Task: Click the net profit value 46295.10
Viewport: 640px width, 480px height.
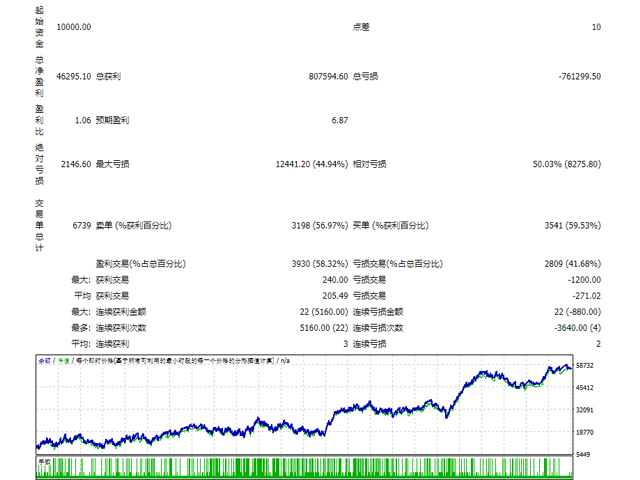Action: (74, 76)
